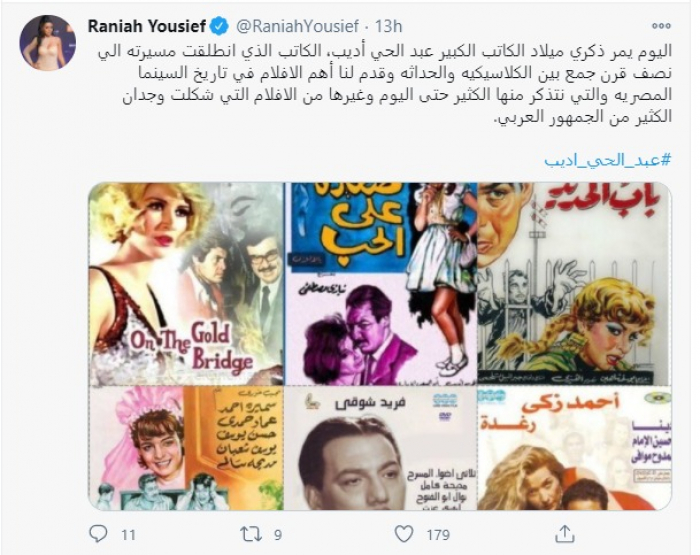Click the Arabic tweet text body
The width and height of the screenshot is (700, 555).
coord(384,84)
